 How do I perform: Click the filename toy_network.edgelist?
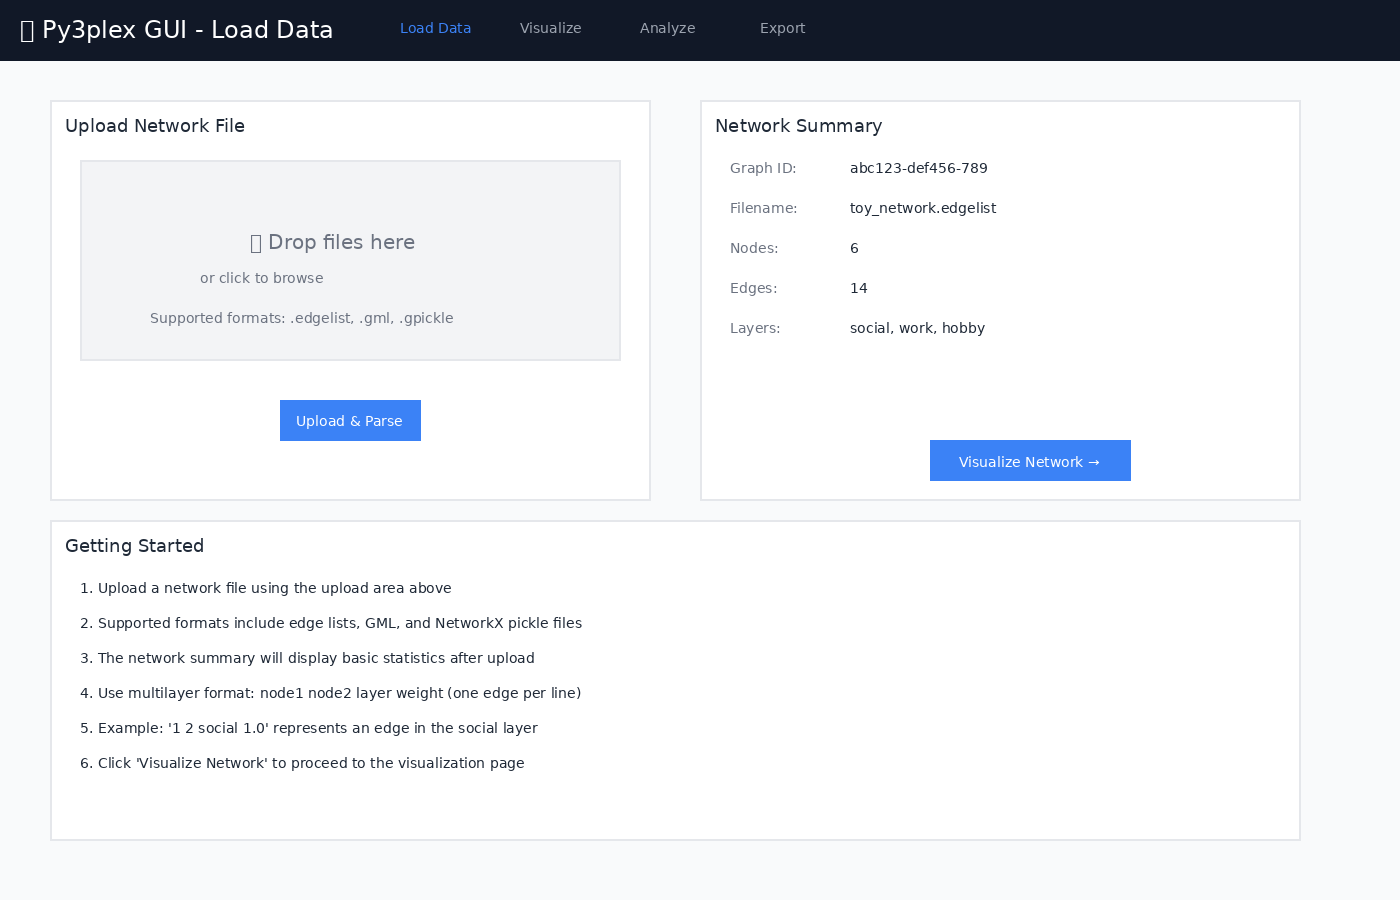[922, 208]
